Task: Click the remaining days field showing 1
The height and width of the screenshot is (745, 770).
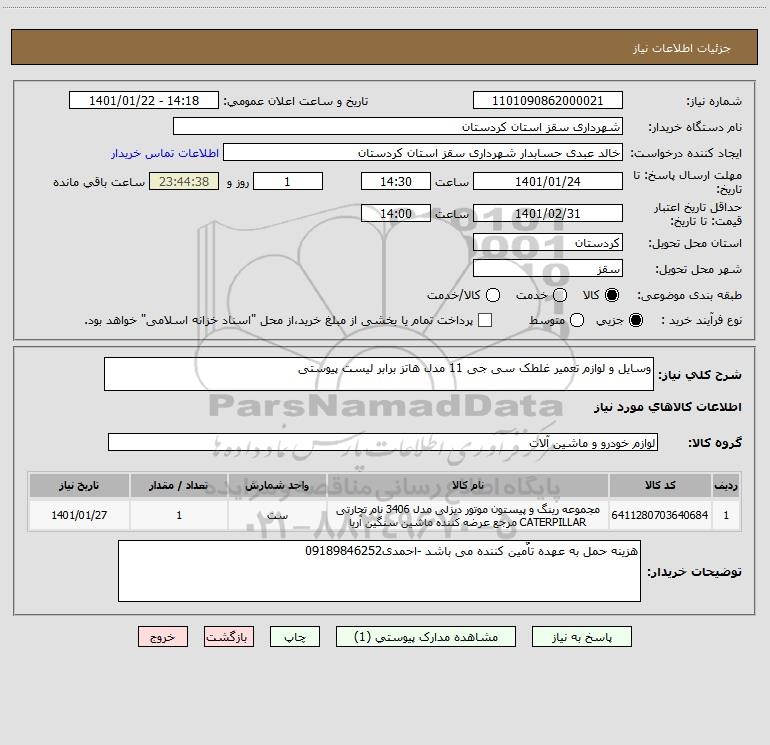Action: point(288,181)
